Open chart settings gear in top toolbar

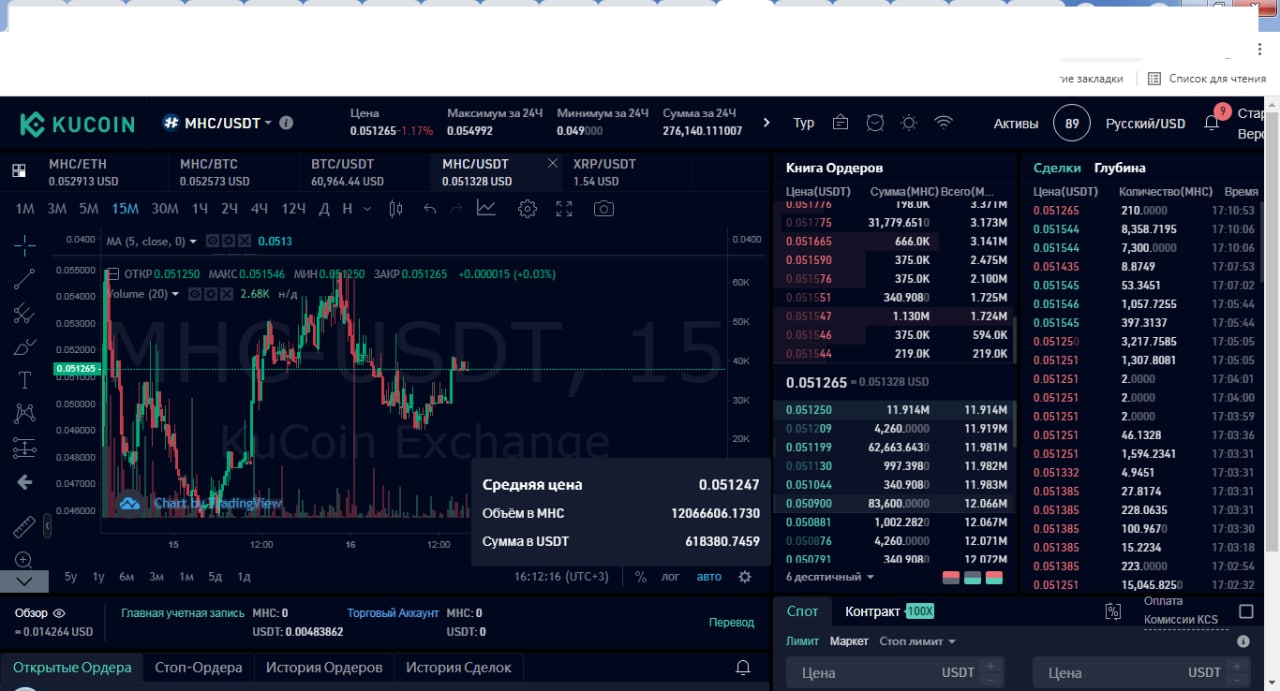527,208
